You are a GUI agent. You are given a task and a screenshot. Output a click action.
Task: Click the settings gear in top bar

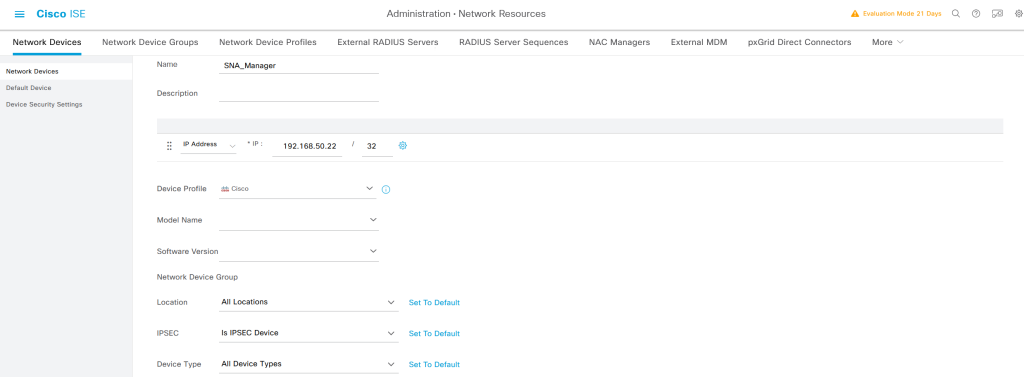click(x=1019, y=14)
